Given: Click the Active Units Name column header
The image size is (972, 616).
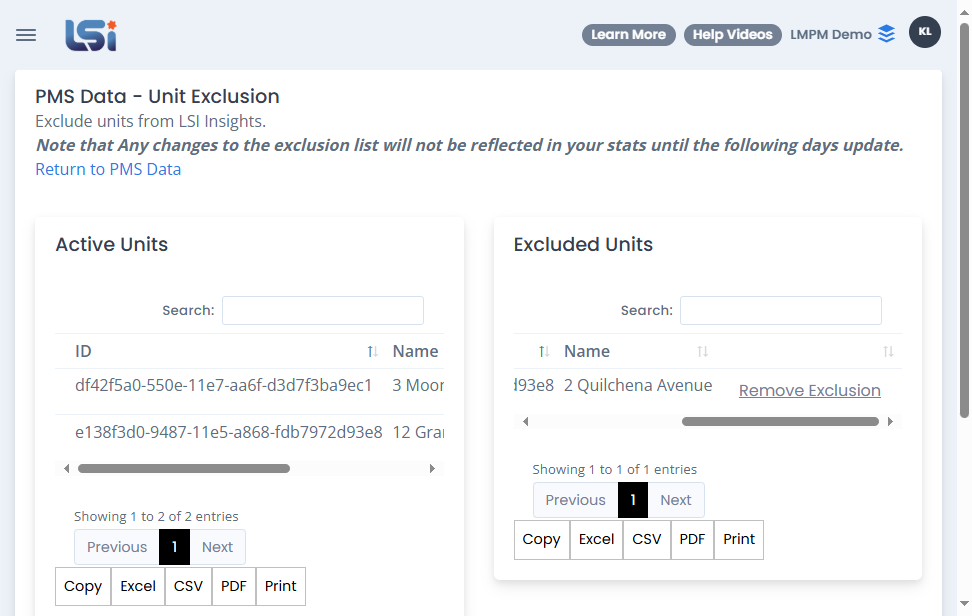Looking at the screenshot, I should [x=415, y=351].
